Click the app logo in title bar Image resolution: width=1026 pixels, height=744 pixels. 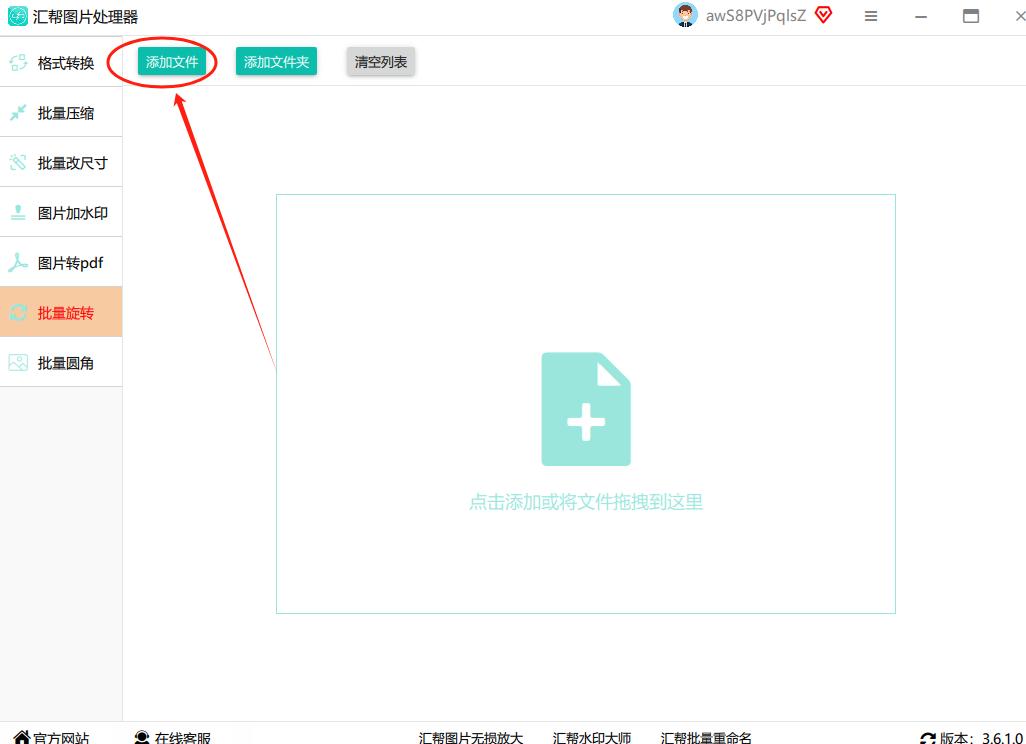(x=18, y=16)
